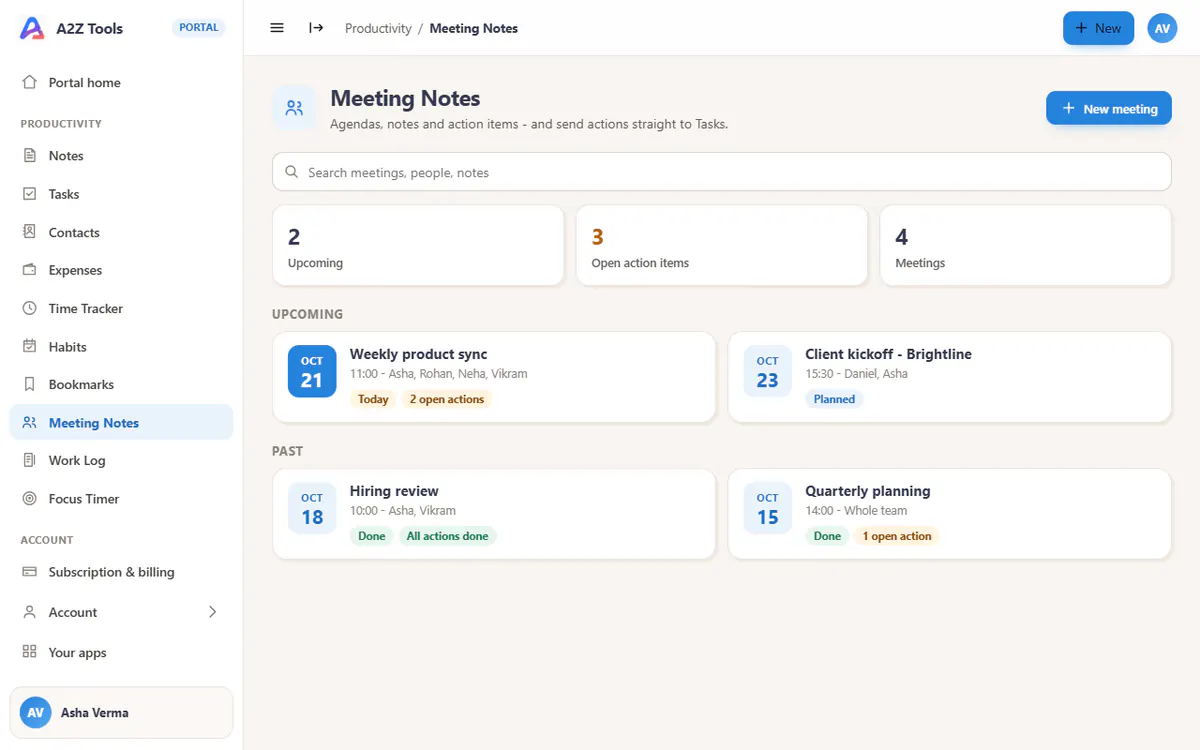Click the AV avatar in top right

pos(1162,28)
